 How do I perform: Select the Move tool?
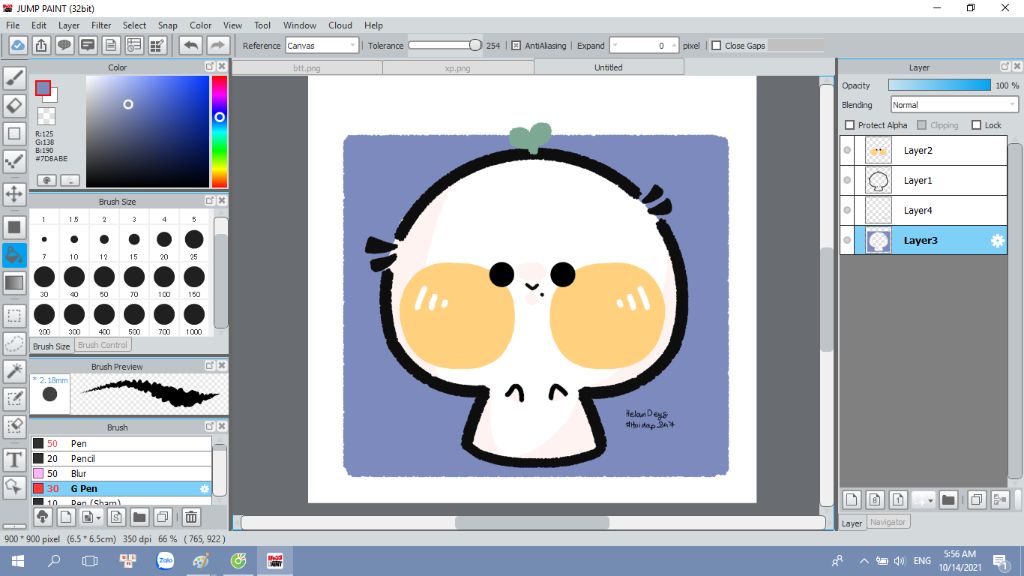point(14,194)
